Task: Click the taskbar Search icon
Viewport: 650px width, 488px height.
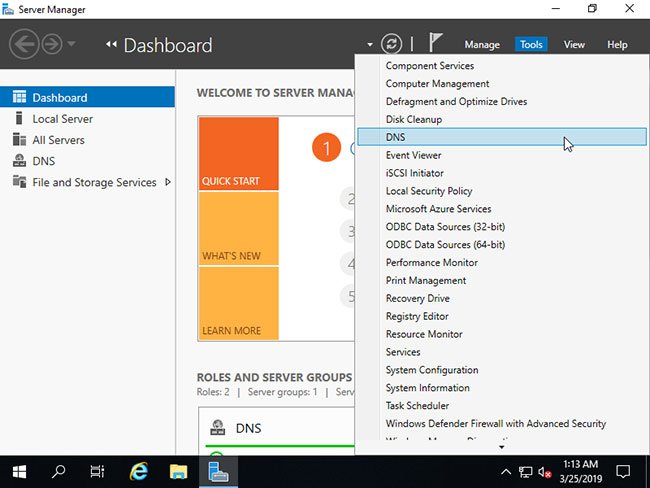Action: (x=58, y=471)
